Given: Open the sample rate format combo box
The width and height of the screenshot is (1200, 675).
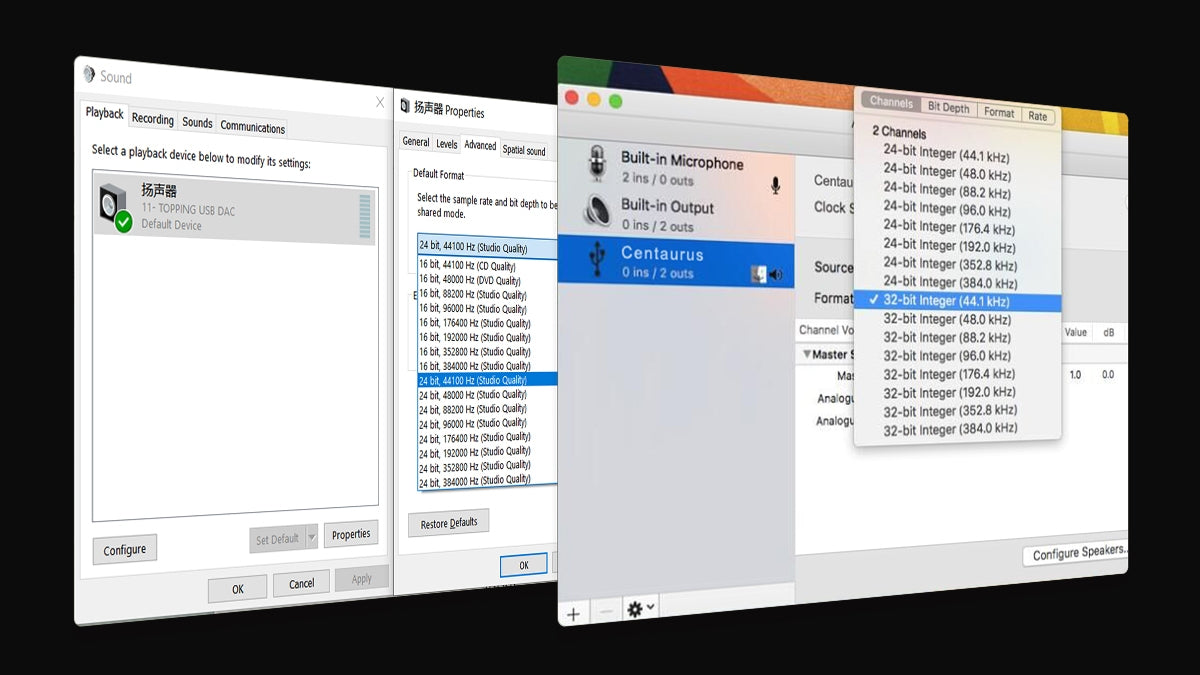Looking at the screenshot, I should coord(486,245).
